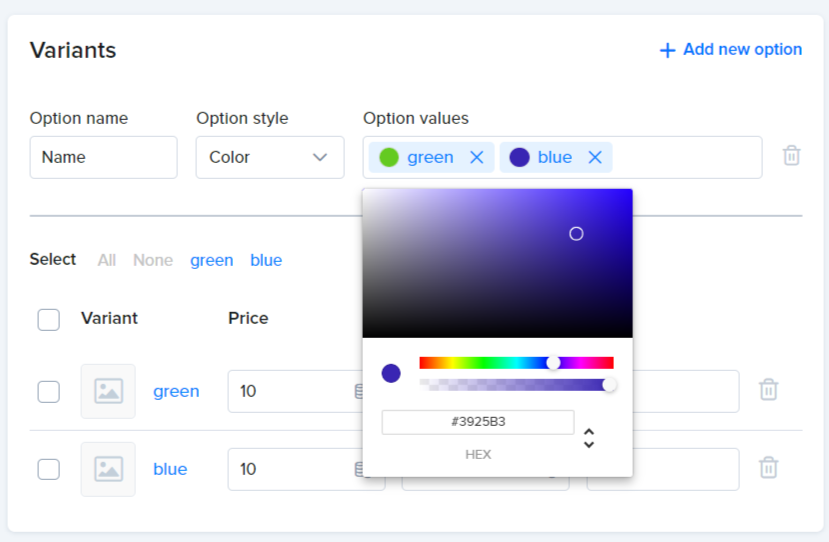Open image placeholder for blue variant
Viewport: 829px width, 542px height.
pos(108,469)
